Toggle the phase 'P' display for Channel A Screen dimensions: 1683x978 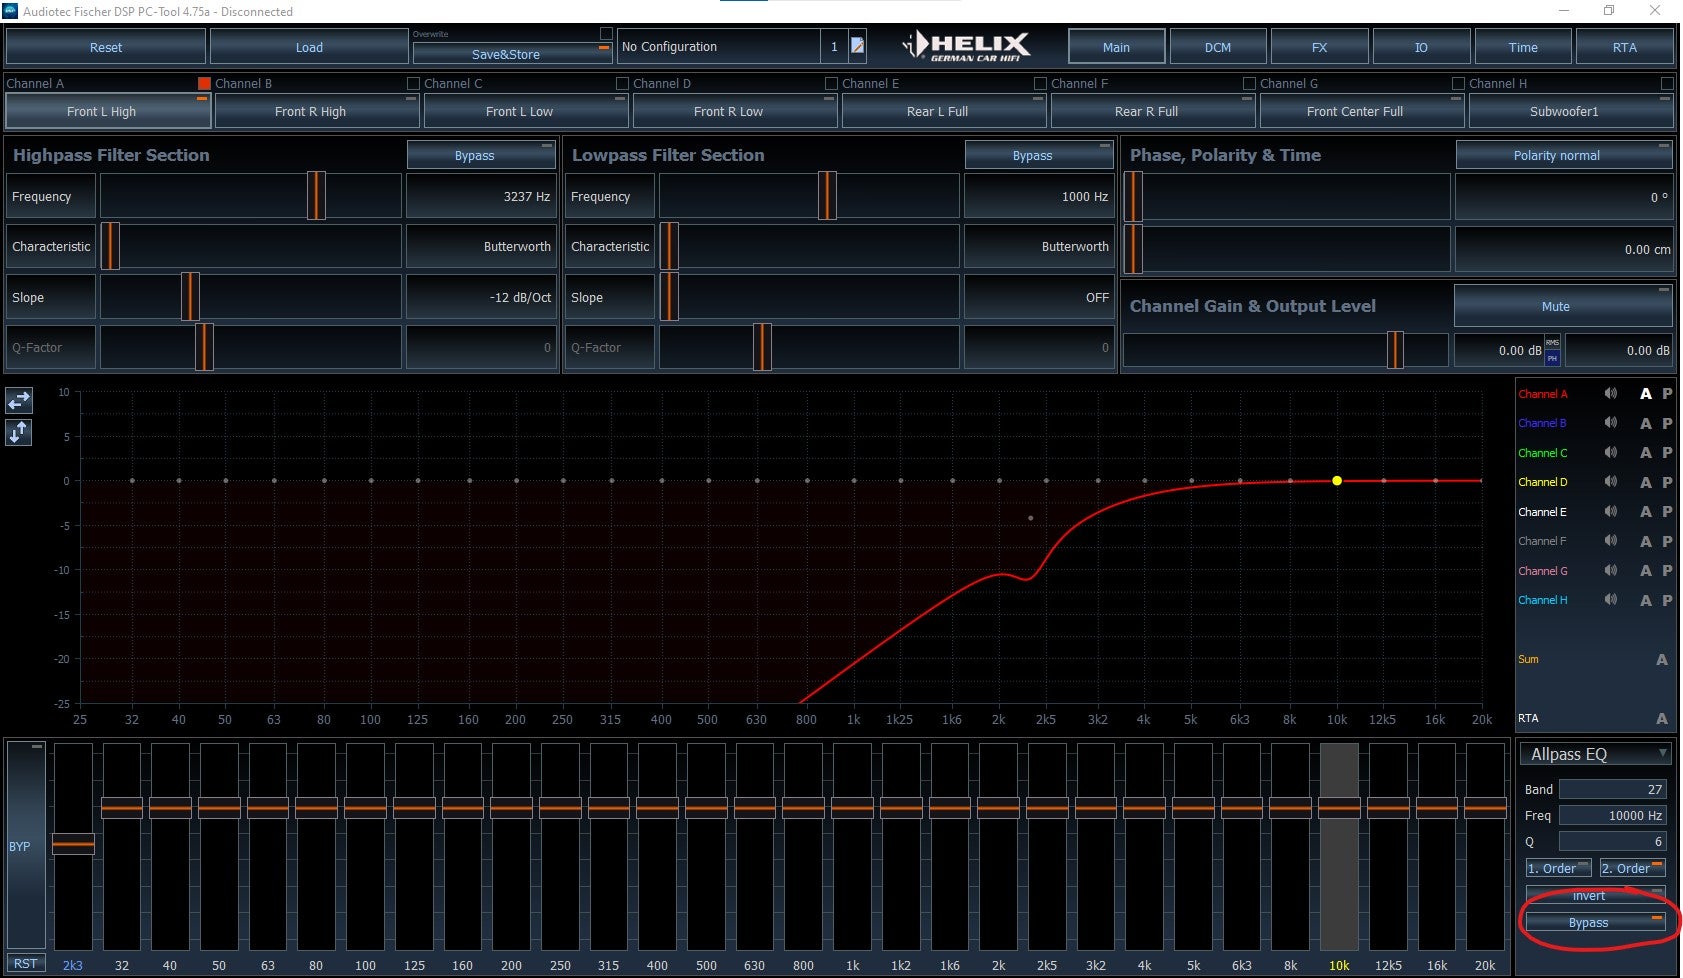(x=1667, y=394)
